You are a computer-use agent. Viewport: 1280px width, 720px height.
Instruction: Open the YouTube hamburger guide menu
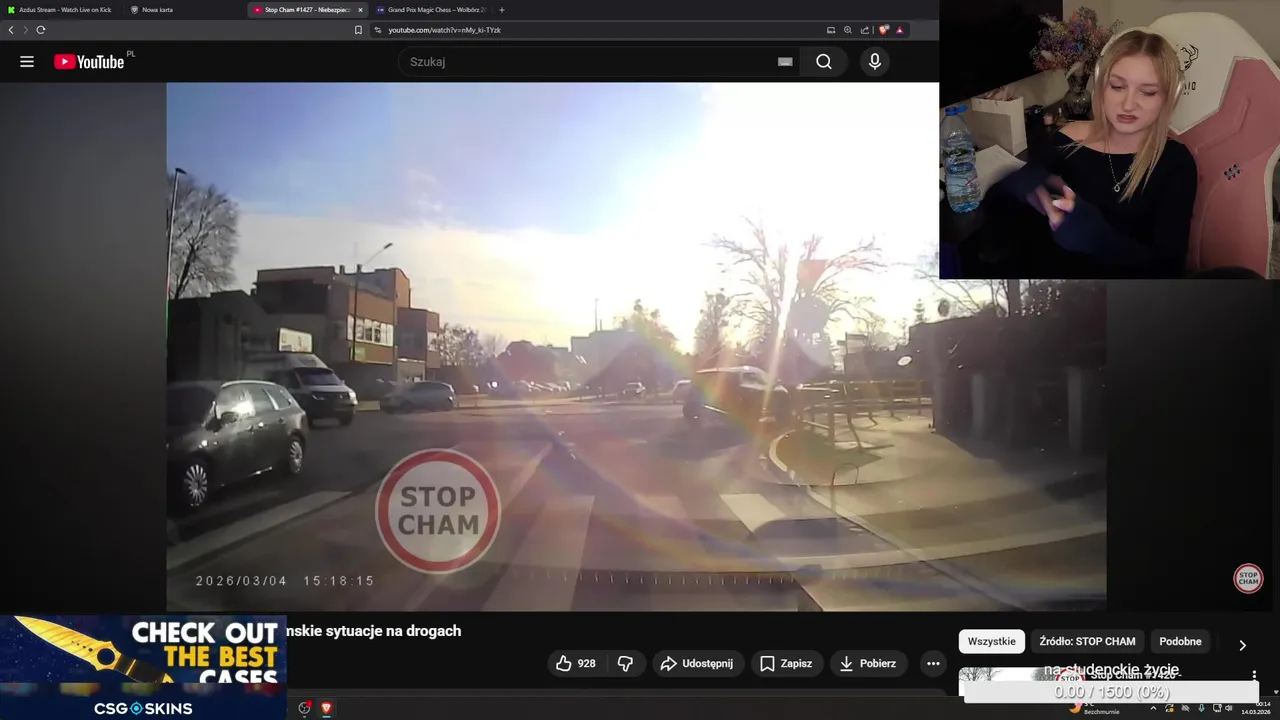pyautogui.click(x=27, y=62)
